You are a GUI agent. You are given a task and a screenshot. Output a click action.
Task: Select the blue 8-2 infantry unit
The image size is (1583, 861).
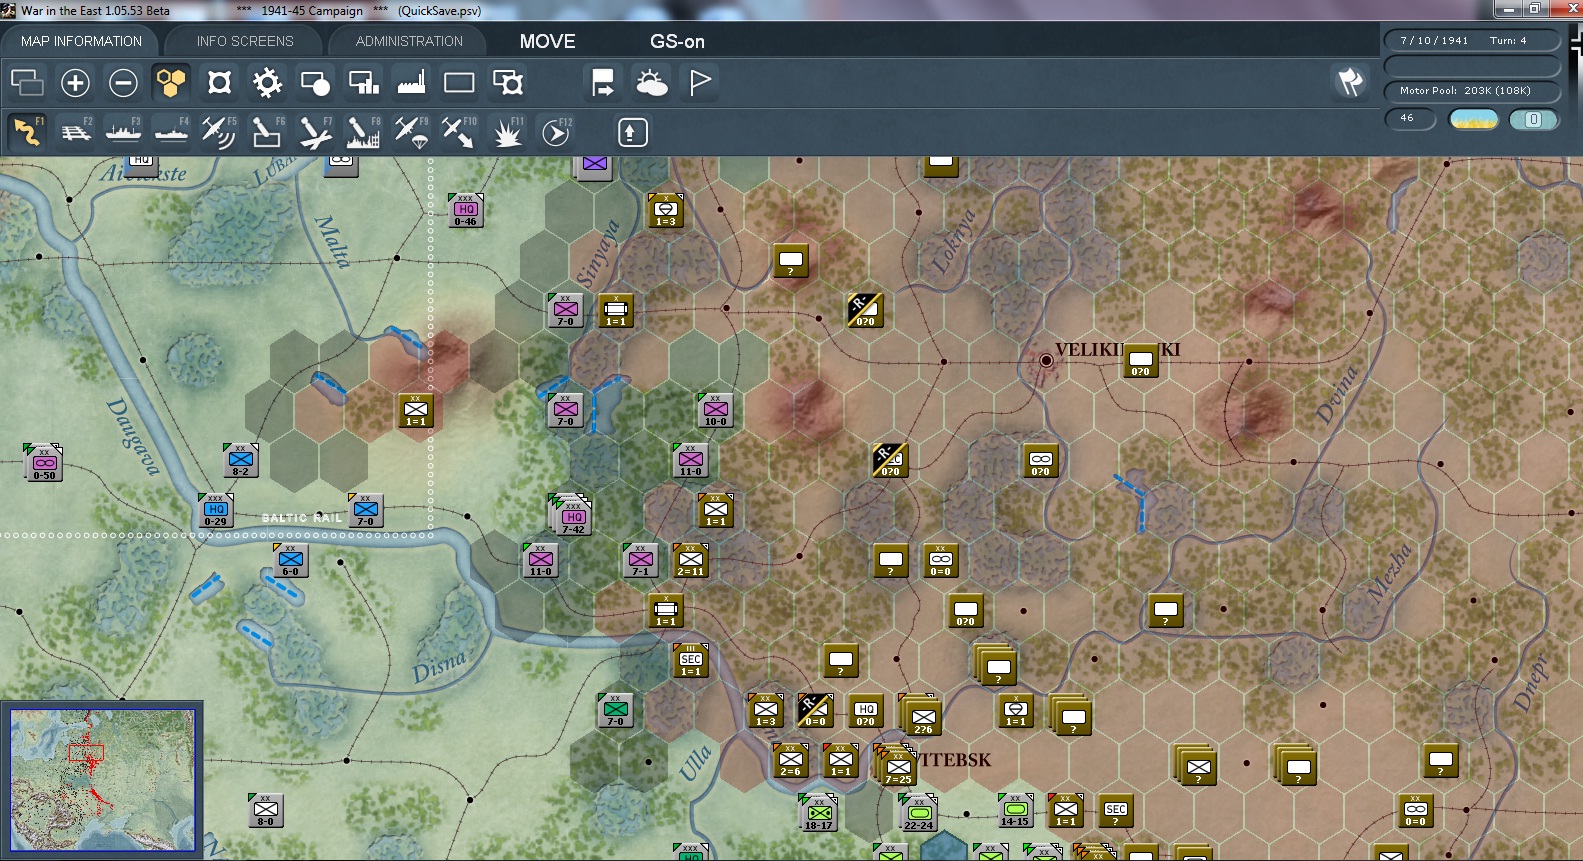click(241, 460)
